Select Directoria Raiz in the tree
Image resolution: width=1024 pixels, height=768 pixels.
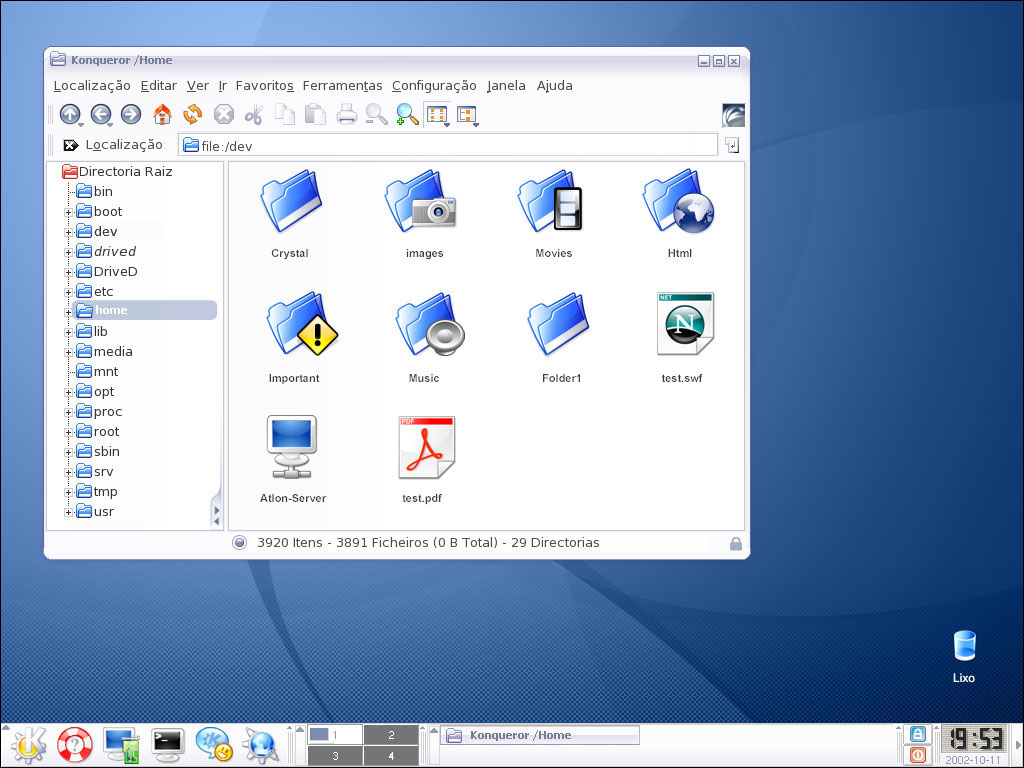click(x=118, y=172)
